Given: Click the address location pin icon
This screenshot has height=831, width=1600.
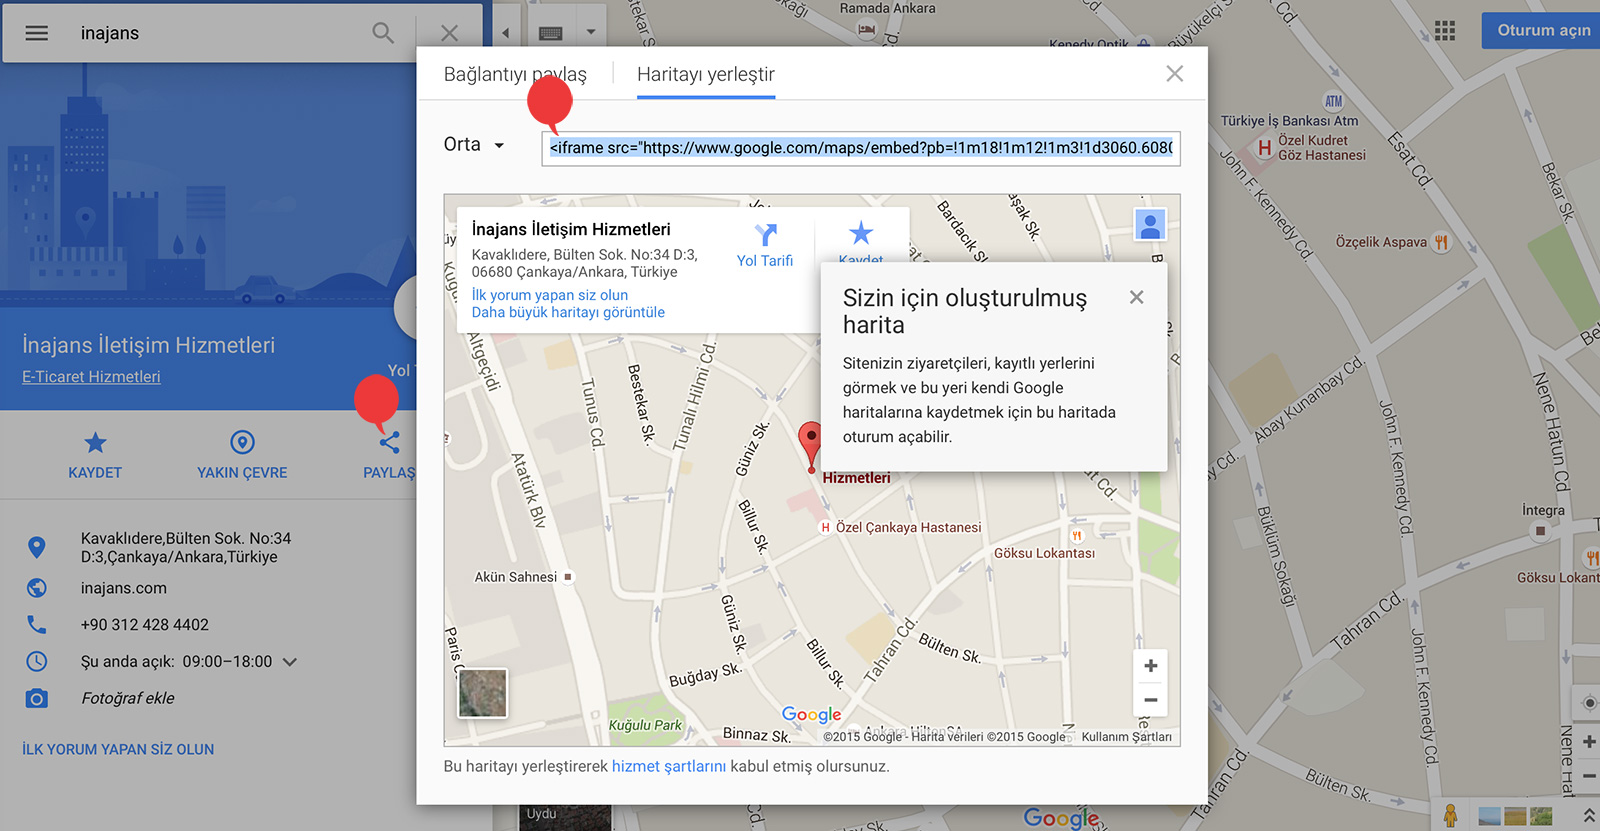Looking at the screenshot, I should tap(37, 547).
